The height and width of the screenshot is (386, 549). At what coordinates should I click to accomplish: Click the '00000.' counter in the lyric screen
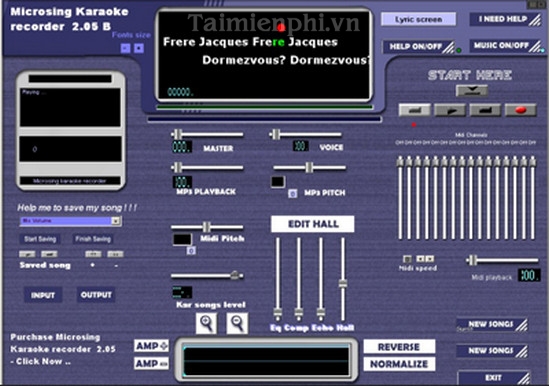180,92
